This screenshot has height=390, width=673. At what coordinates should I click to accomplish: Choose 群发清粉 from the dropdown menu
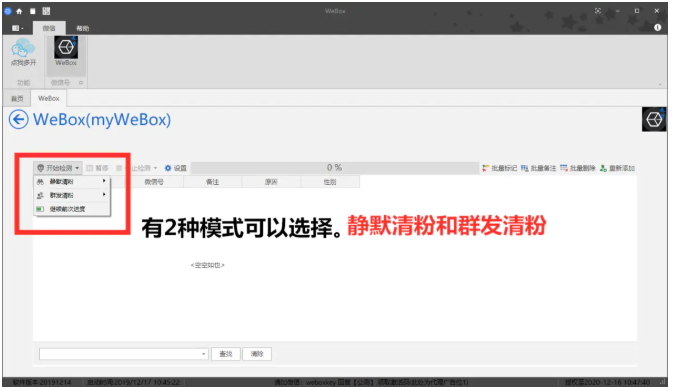coord(72,196)
